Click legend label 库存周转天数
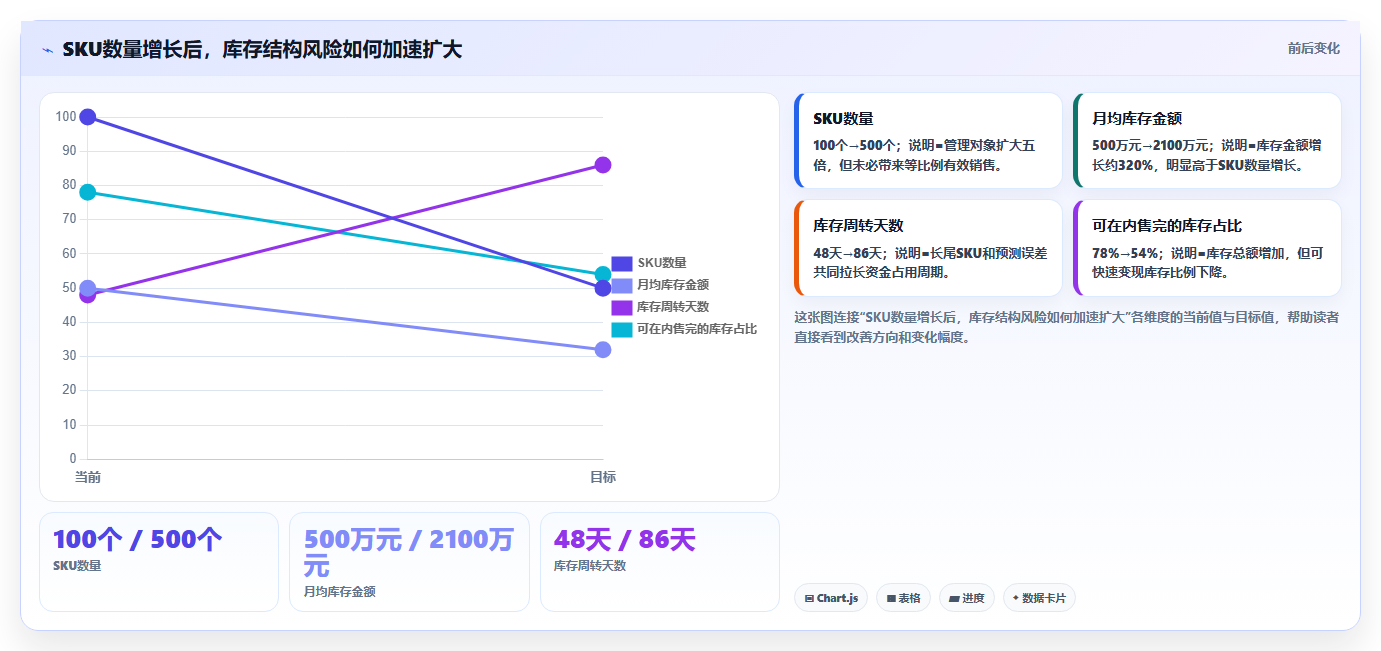 673,307
